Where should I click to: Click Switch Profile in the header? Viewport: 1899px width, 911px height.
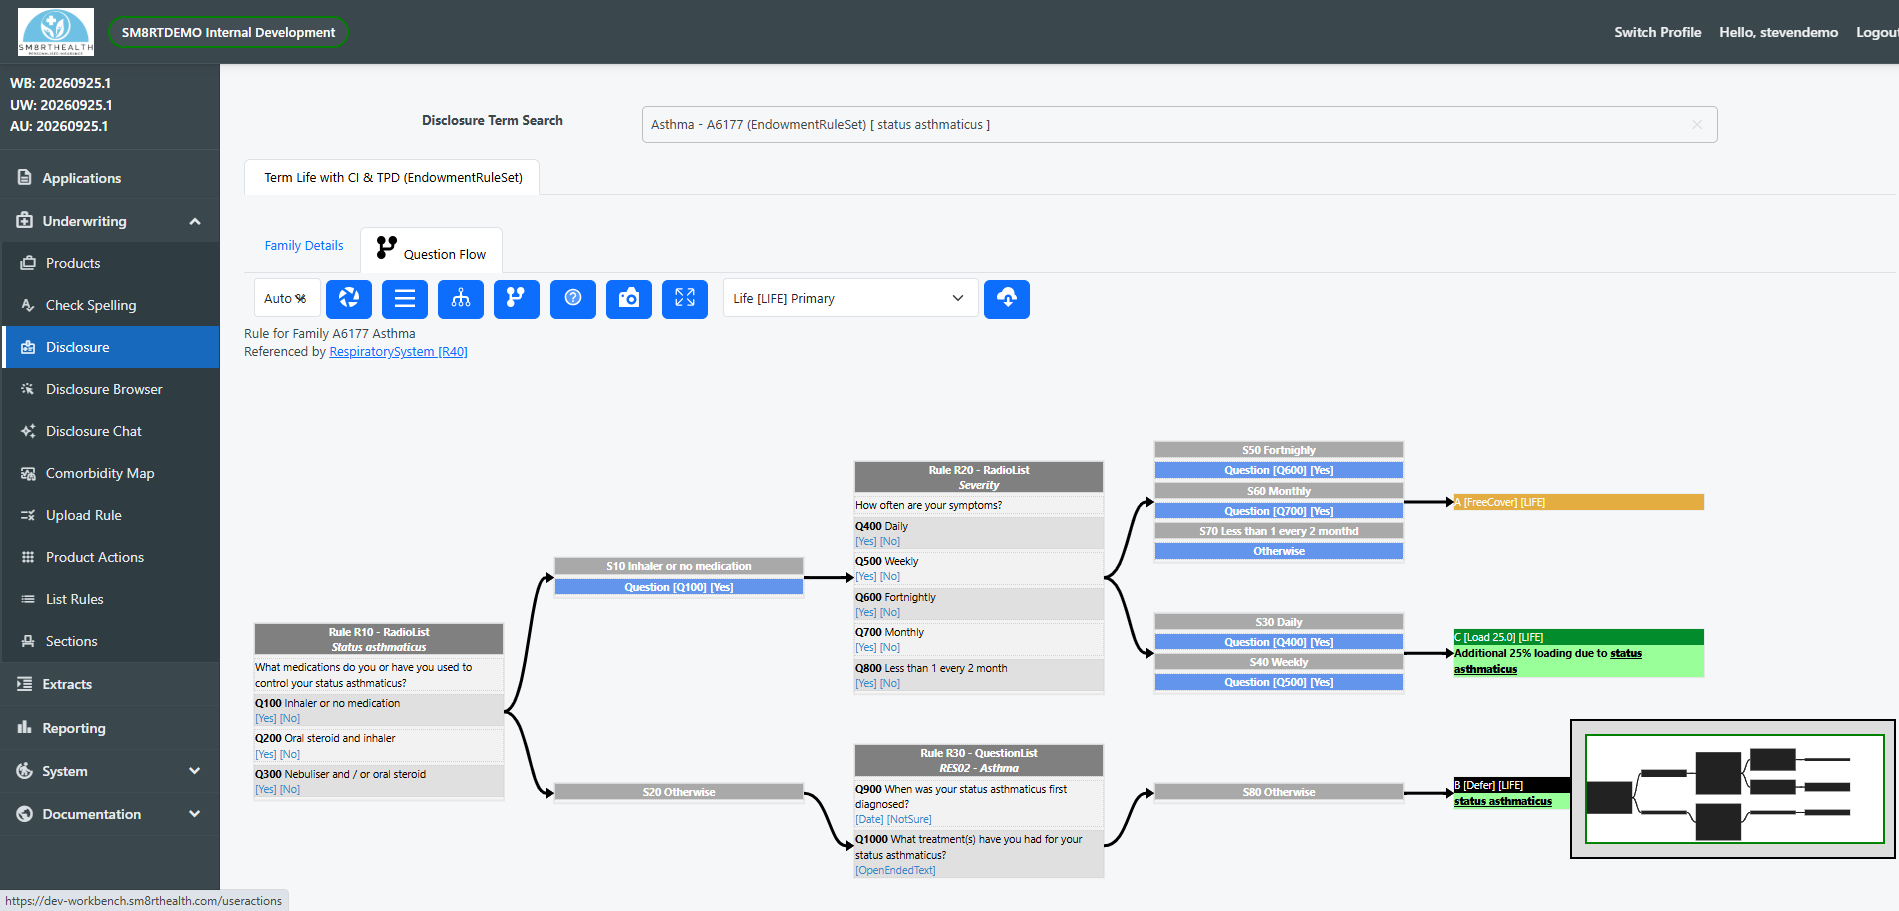tap(1657, 32)
